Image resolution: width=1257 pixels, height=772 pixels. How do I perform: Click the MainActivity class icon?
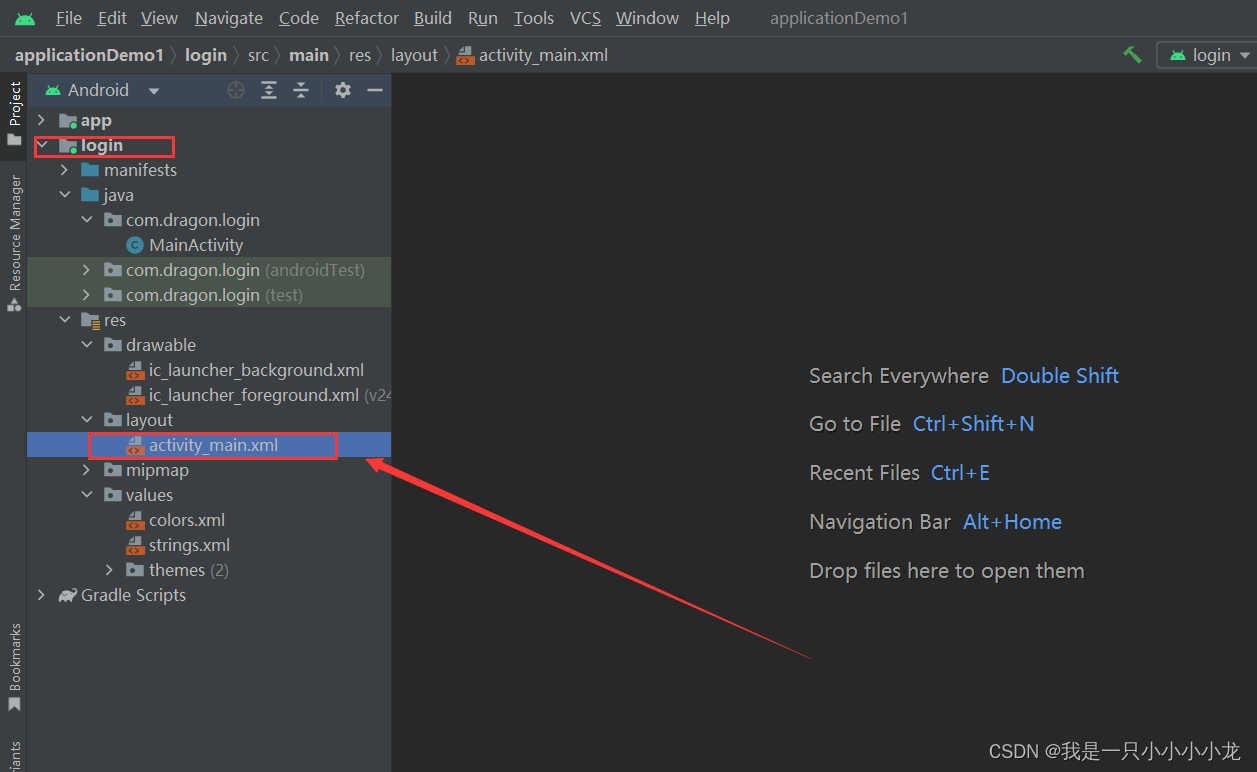tap(135, 245)
